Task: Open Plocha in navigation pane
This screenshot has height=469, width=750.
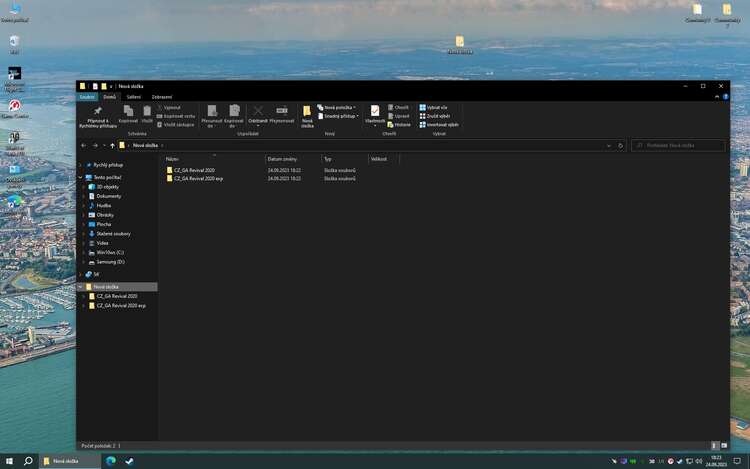Action: point(104,224)
